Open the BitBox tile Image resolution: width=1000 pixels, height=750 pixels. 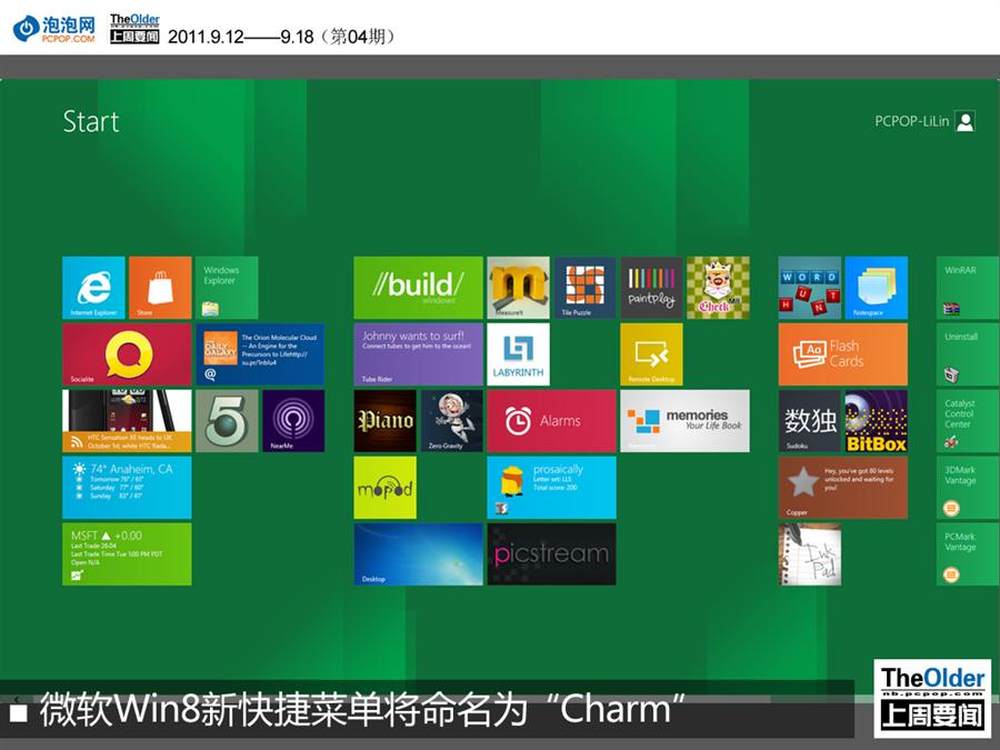[876, 421]
